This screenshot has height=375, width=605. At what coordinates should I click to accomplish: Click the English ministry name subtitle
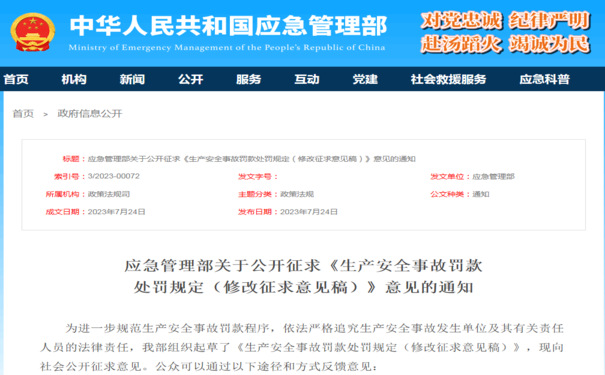tap(227, 47)
